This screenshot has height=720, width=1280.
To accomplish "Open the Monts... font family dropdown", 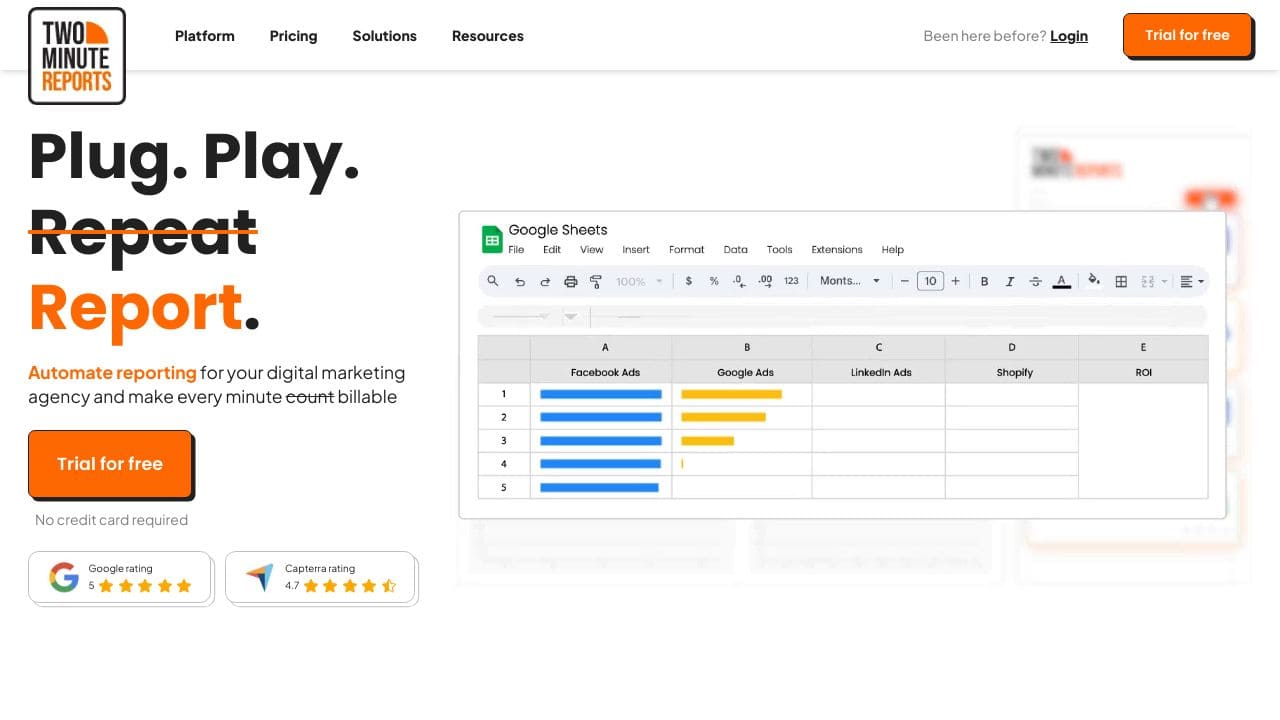I will 850,281.
